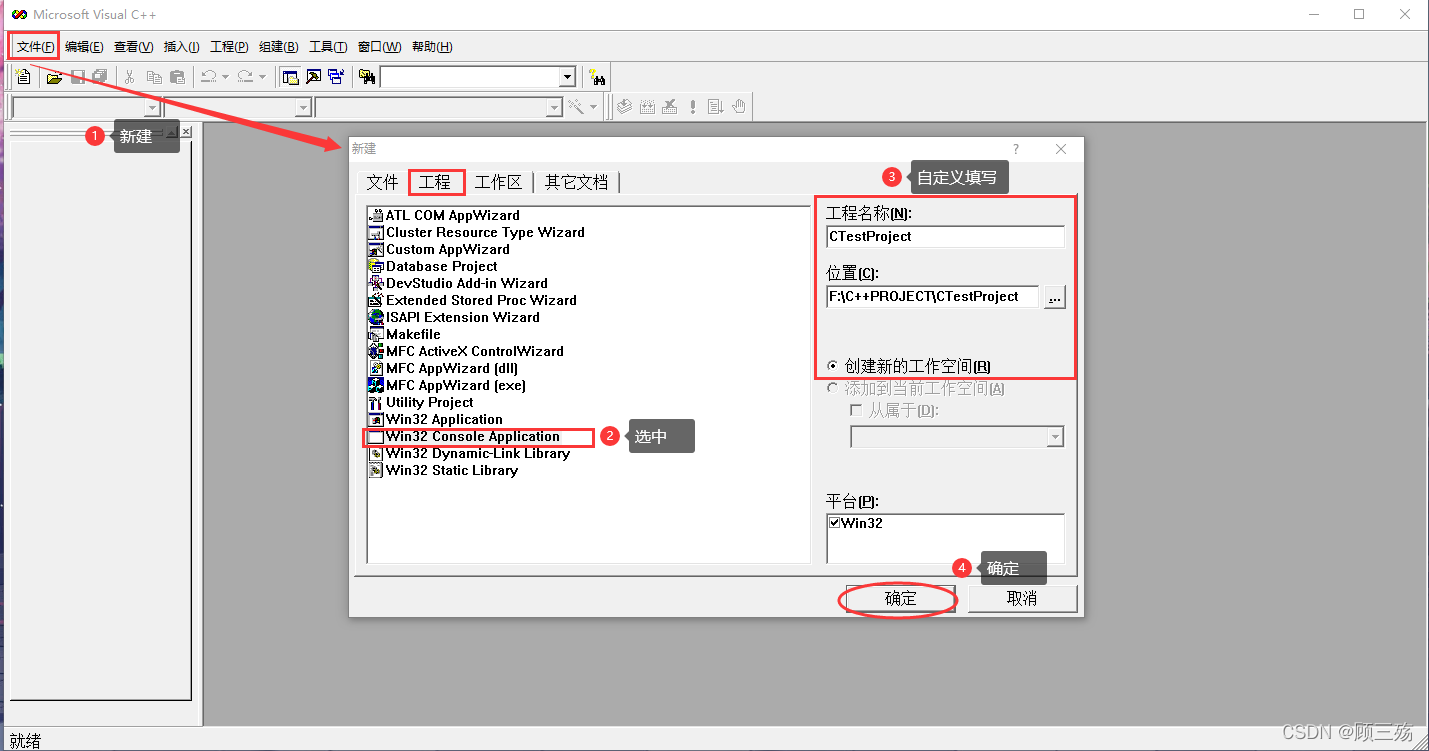Screen dimensions: 1429x751
Task: Switch to the 工作区 tab
Action: click(x=498, y=182)
